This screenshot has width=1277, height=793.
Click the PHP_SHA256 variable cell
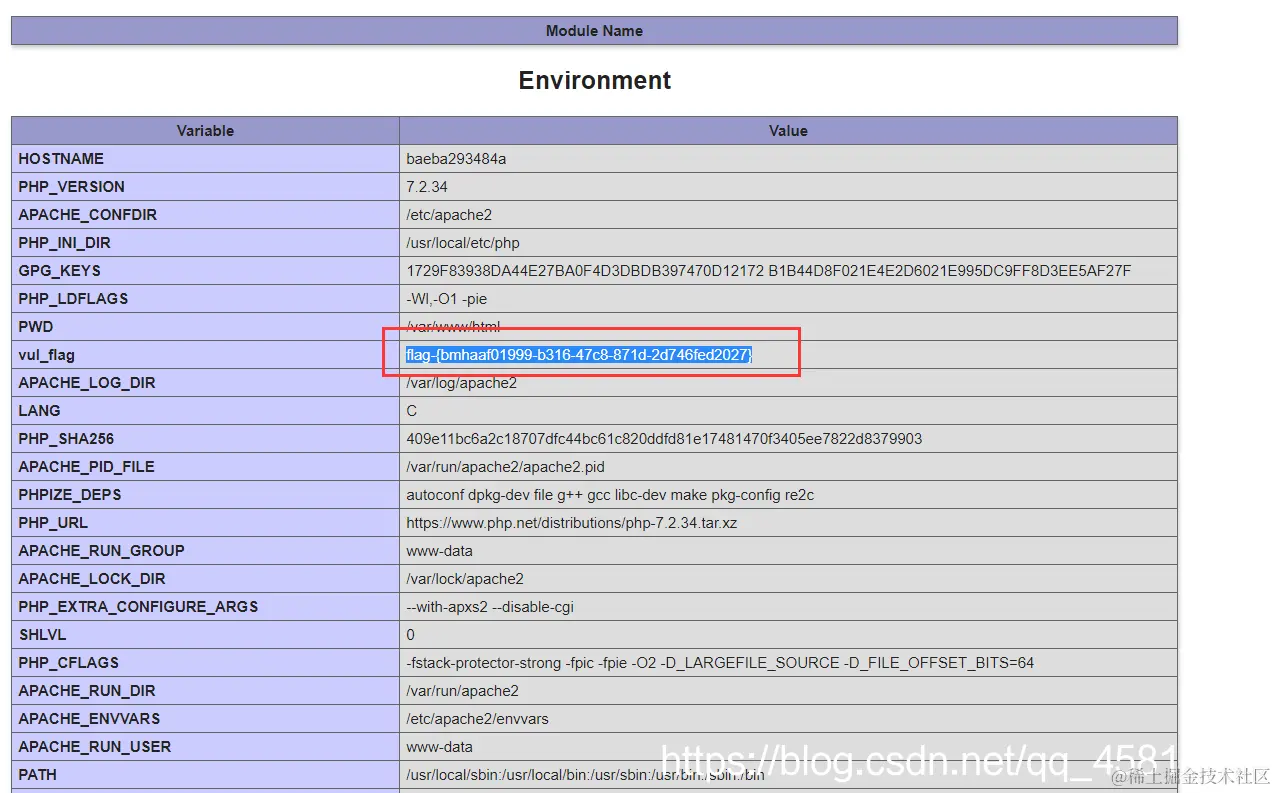tap(205, 439)
